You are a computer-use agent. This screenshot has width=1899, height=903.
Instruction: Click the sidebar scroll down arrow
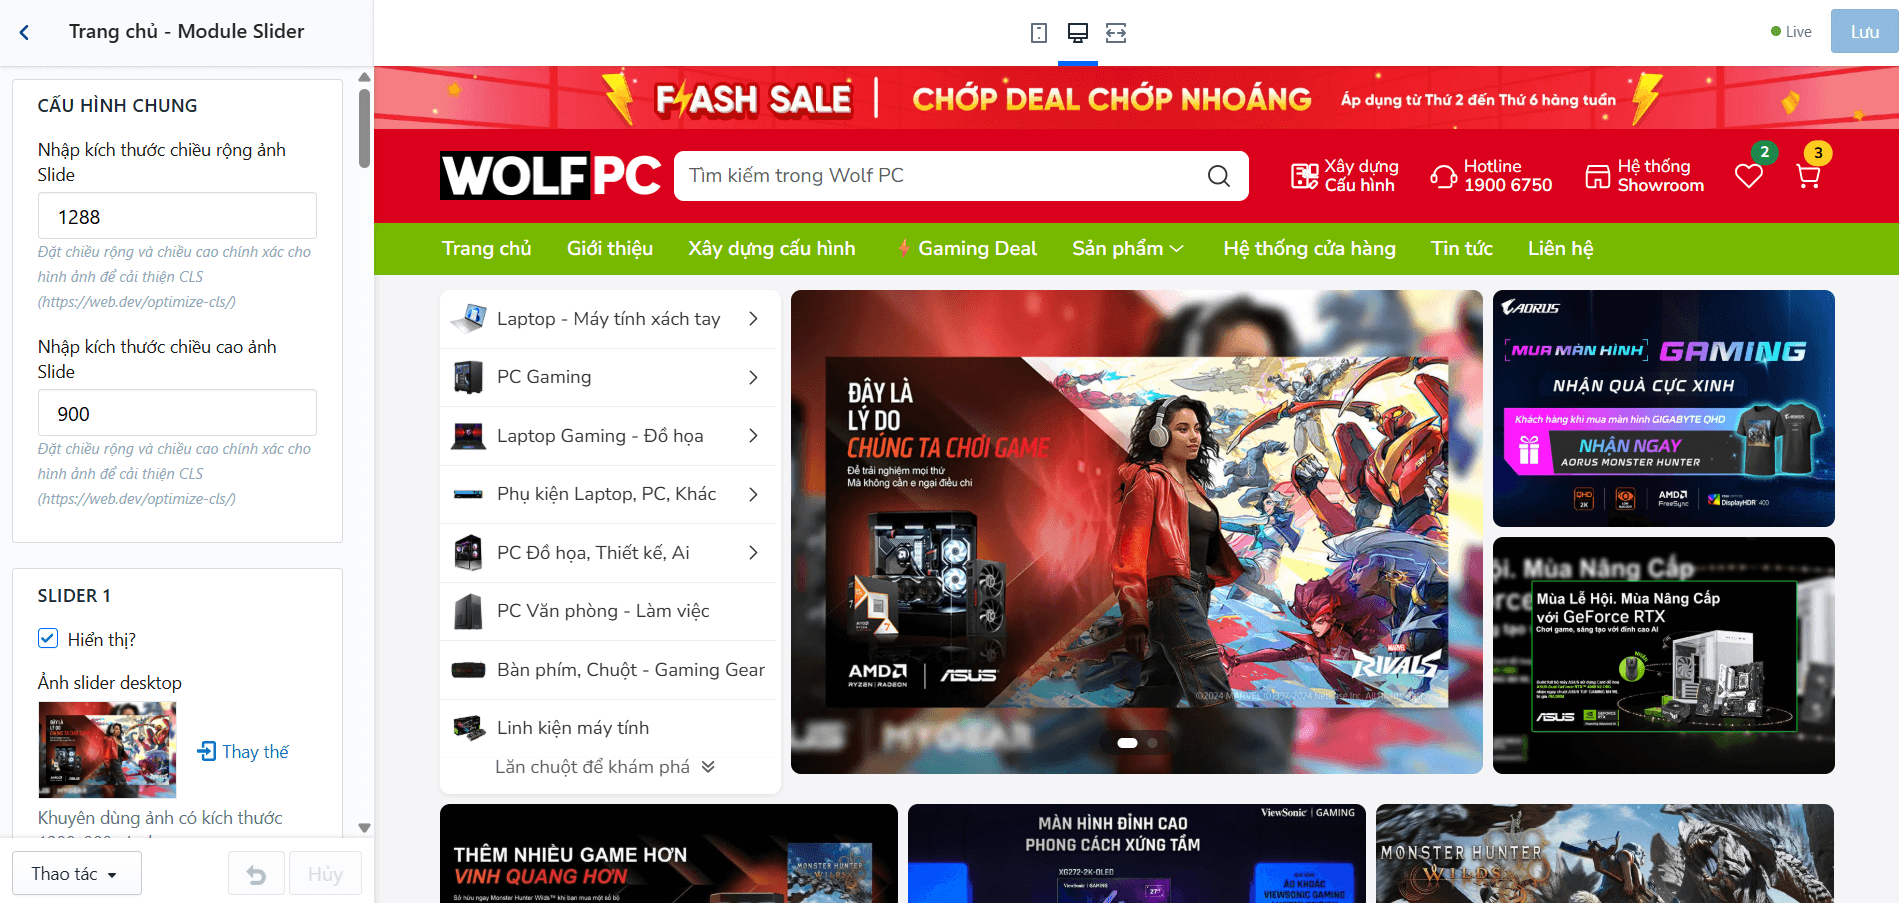click(x=364, y=828)
